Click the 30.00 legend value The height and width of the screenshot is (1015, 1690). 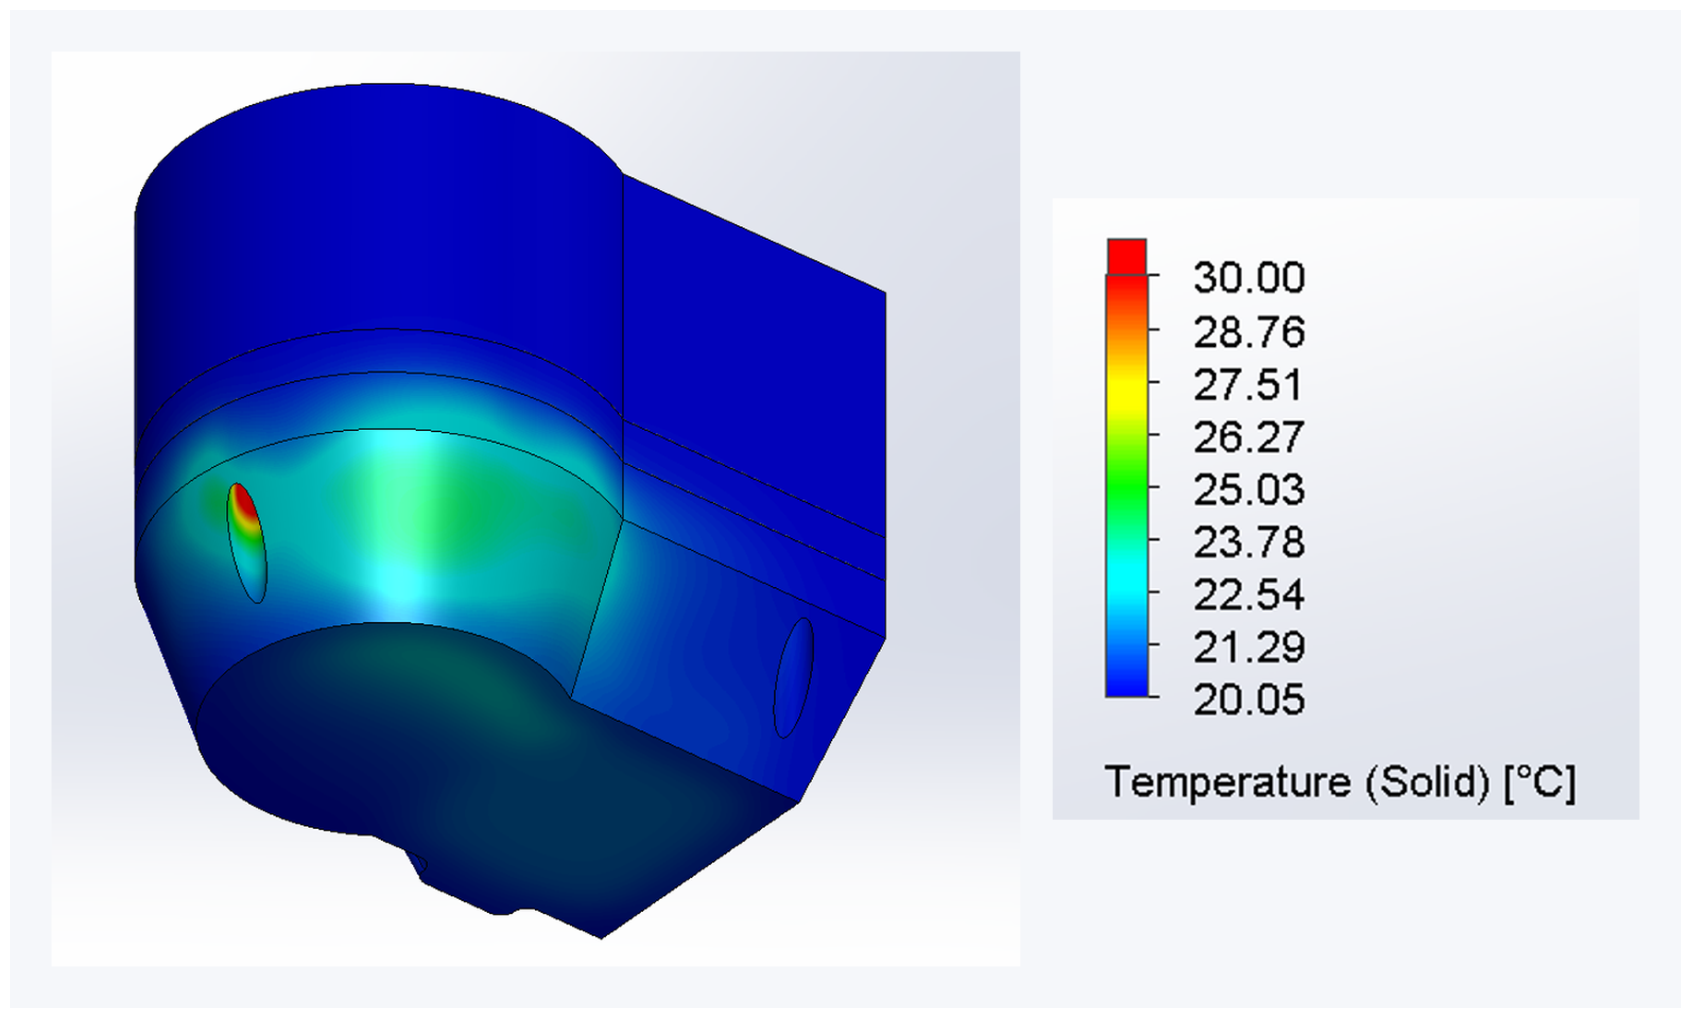point(1249,278)
